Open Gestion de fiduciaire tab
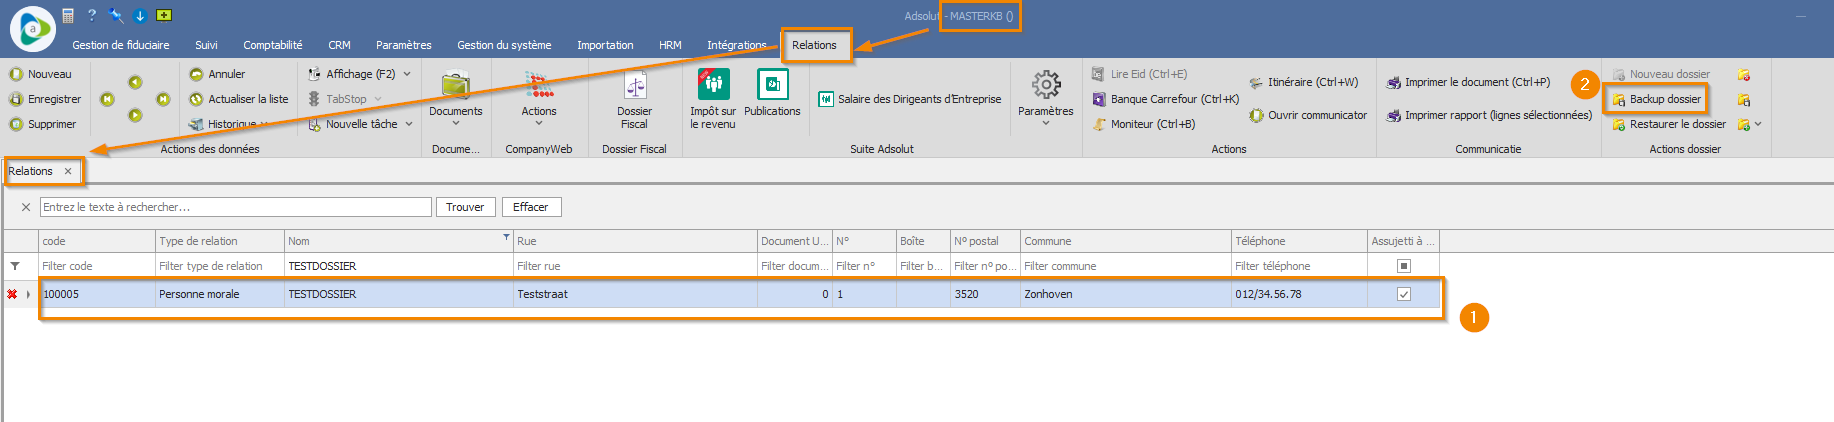The height and width of the screenshot is (422, 1834). 121,45
